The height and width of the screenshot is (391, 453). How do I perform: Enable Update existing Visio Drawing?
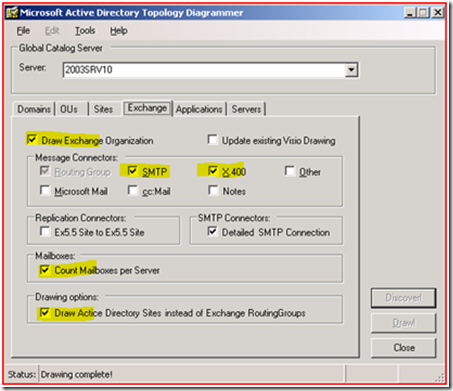click(212, 139)
